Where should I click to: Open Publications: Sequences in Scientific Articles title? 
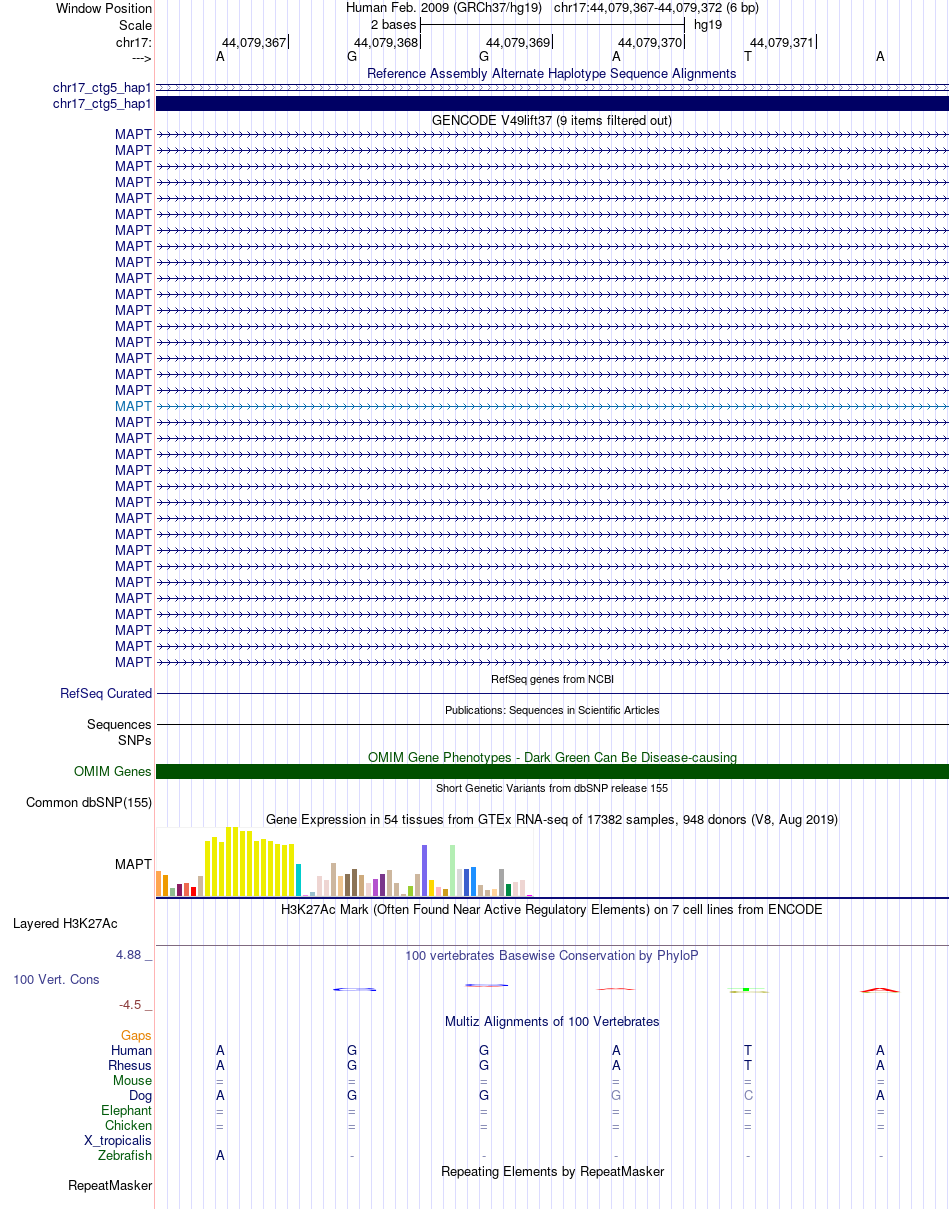pyautogui.click(x=552, y=710)
